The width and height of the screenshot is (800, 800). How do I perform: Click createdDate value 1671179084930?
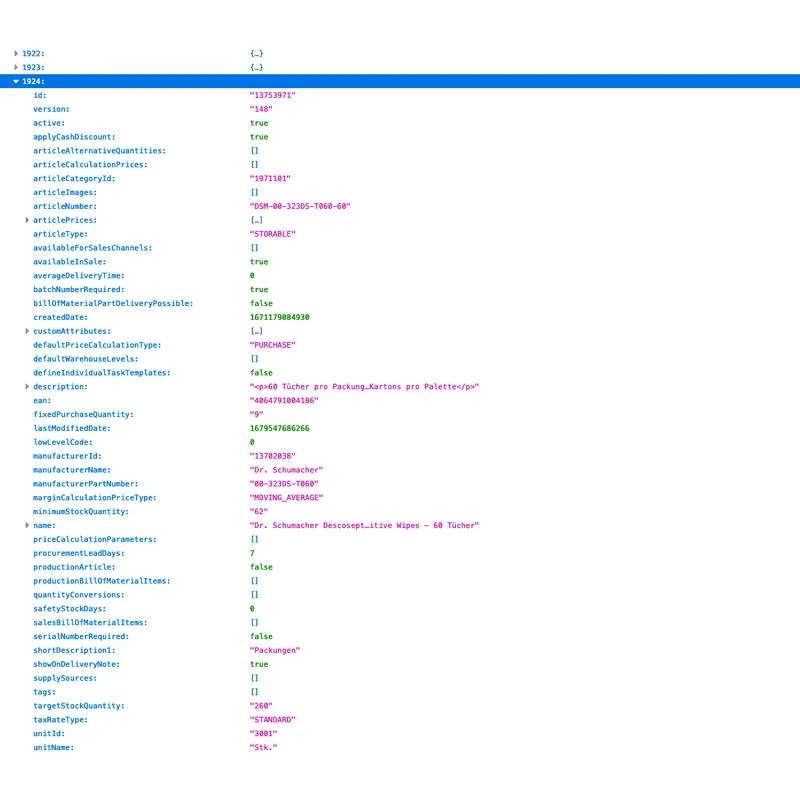280,317
